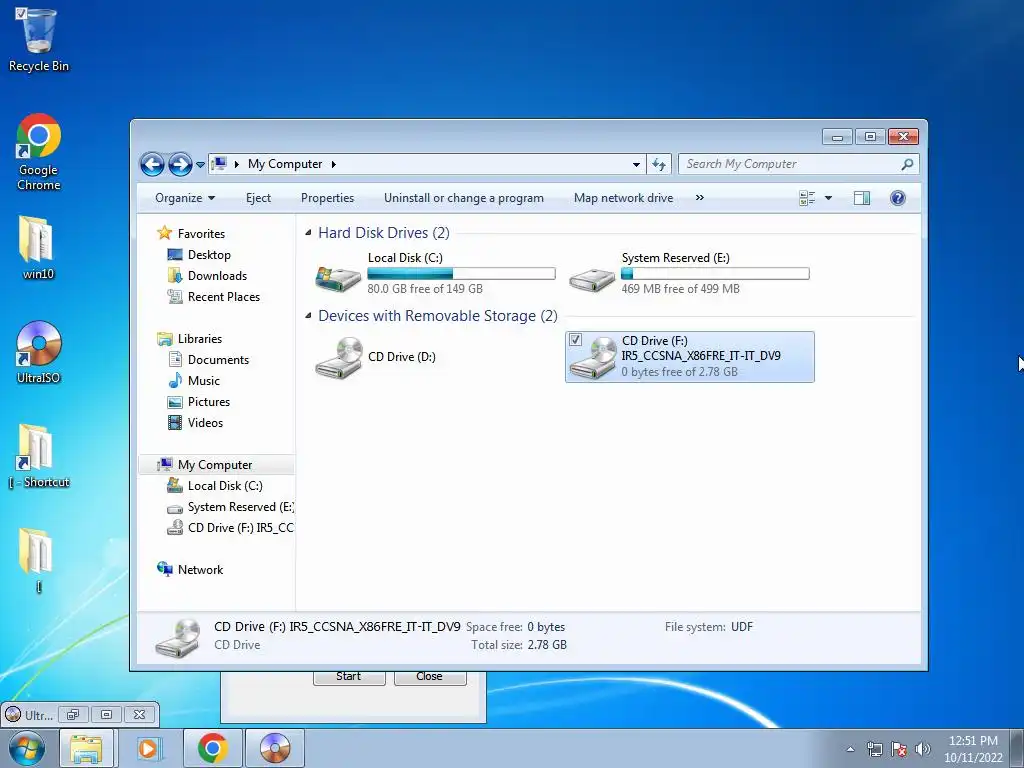Open the address bar history dropdown
Screen dimensions: 1024x768
636,165
